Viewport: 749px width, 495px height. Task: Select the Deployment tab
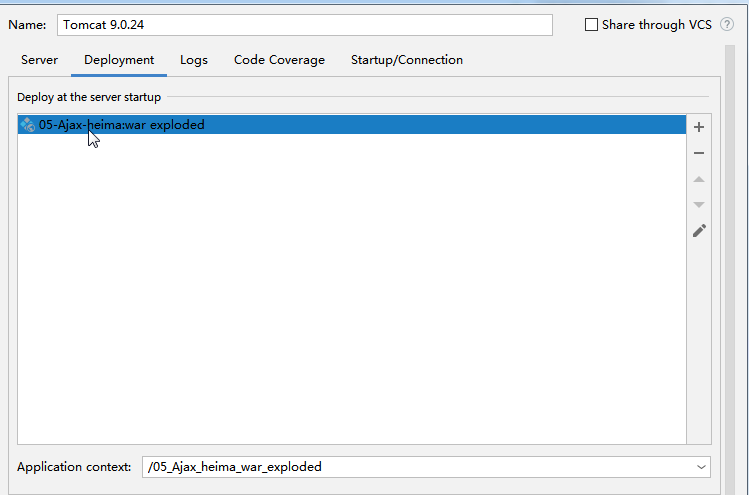click(119, 60)
